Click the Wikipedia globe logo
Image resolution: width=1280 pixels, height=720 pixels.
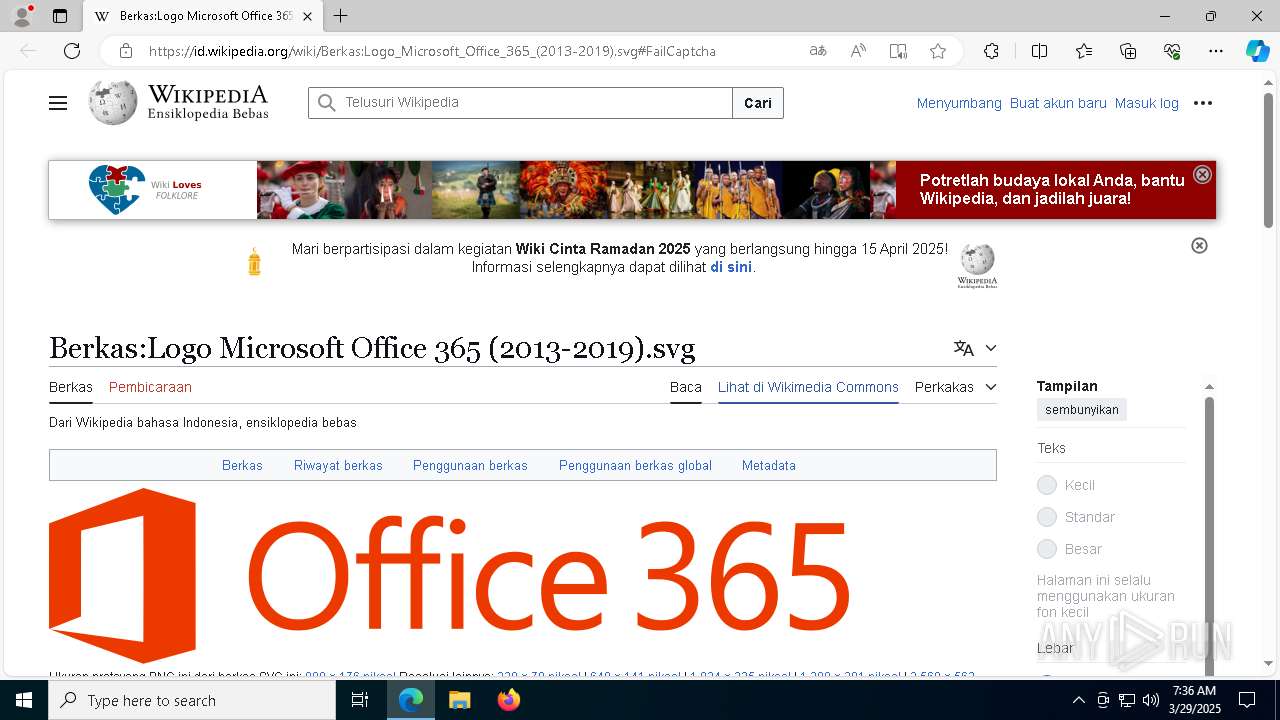point(113,102)
